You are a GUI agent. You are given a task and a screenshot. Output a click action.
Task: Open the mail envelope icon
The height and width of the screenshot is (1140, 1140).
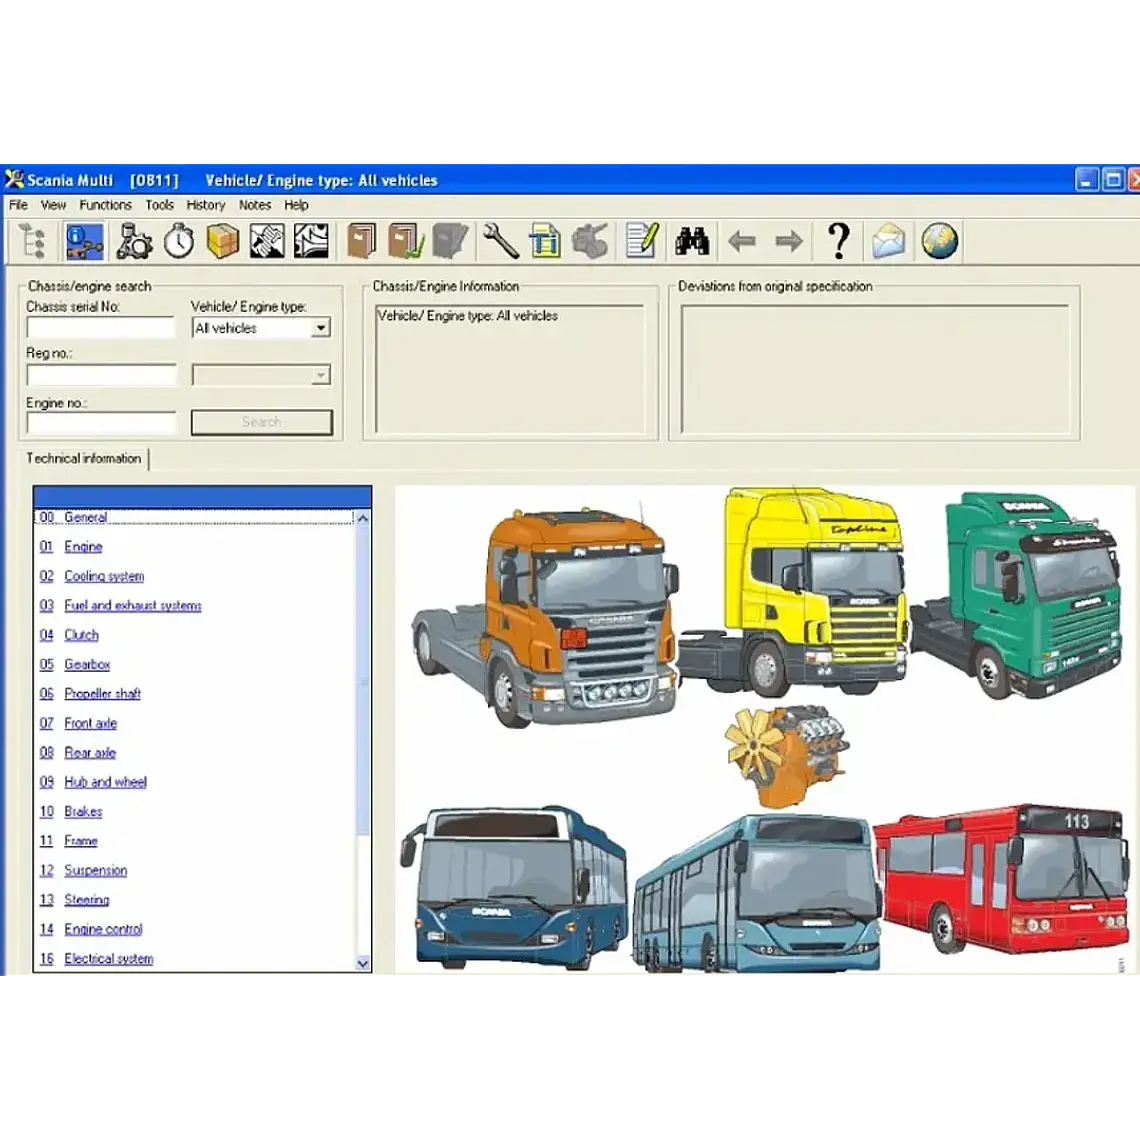pos(888,241)
